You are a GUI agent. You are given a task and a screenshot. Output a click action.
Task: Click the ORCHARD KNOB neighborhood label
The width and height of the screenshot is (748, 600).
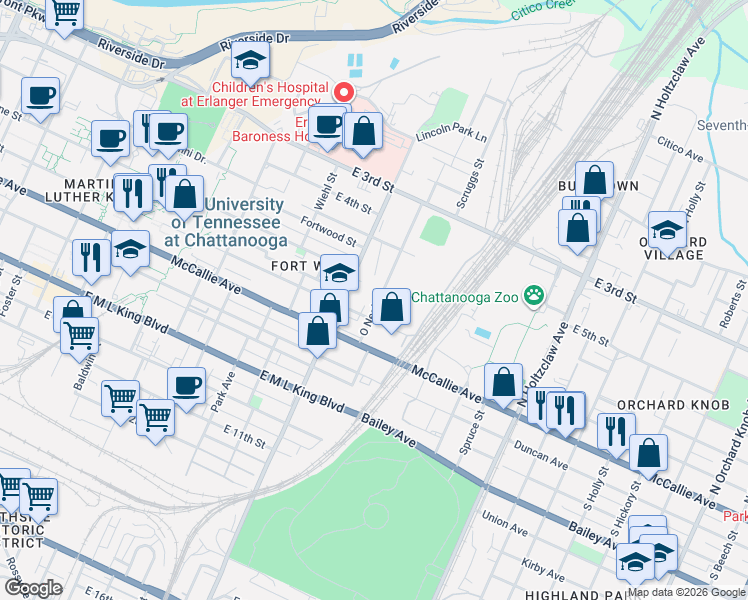(x=673, y=405)
